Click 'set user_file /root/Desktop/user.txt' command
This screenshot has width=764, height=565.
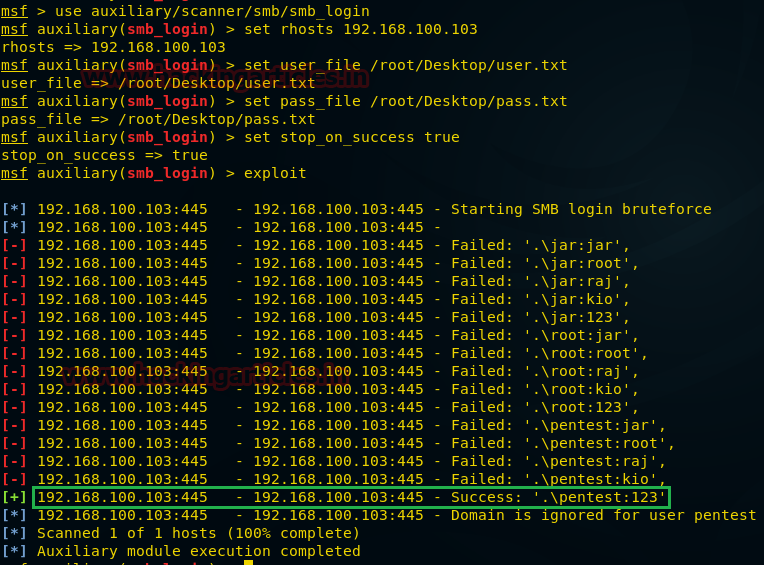coord(406,65)
